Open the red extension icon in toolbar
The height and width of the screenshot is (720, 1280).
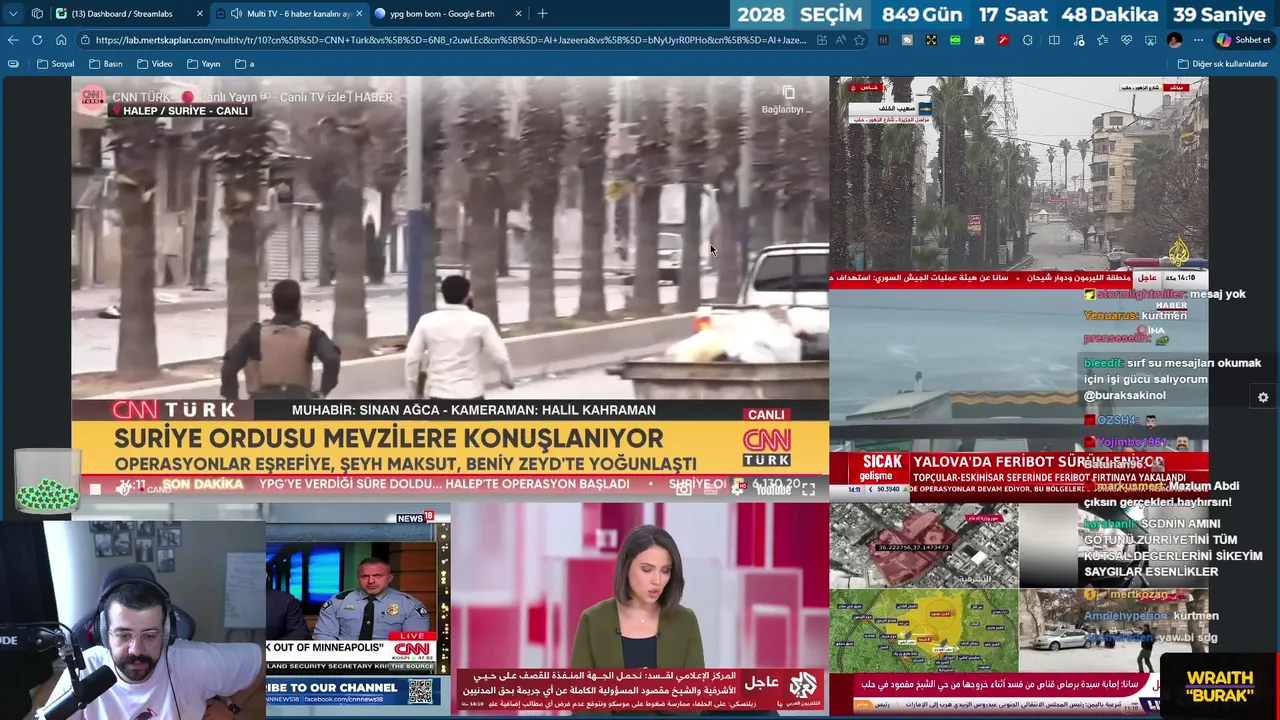1003,40
